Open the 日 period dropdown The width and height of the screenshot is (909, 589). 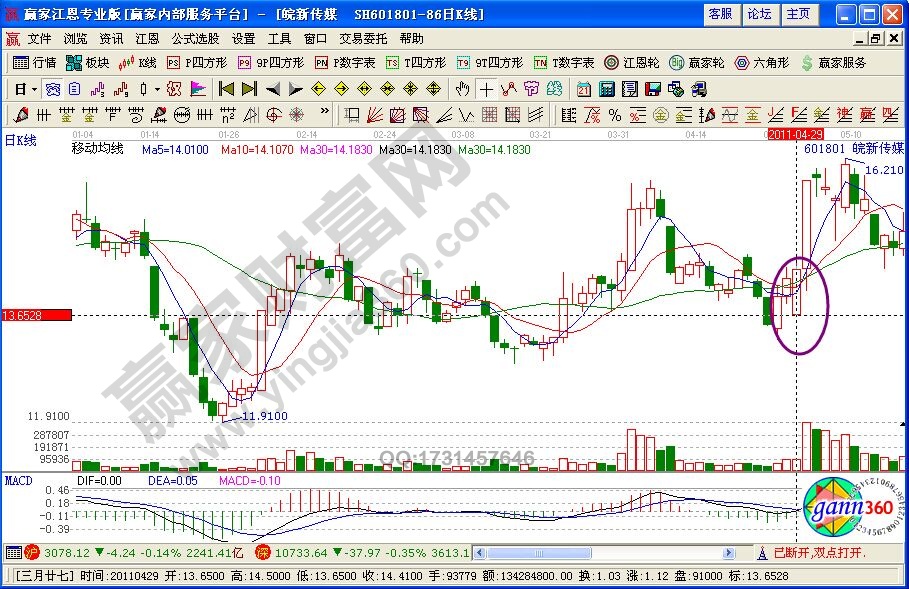[x=23, y=88]
